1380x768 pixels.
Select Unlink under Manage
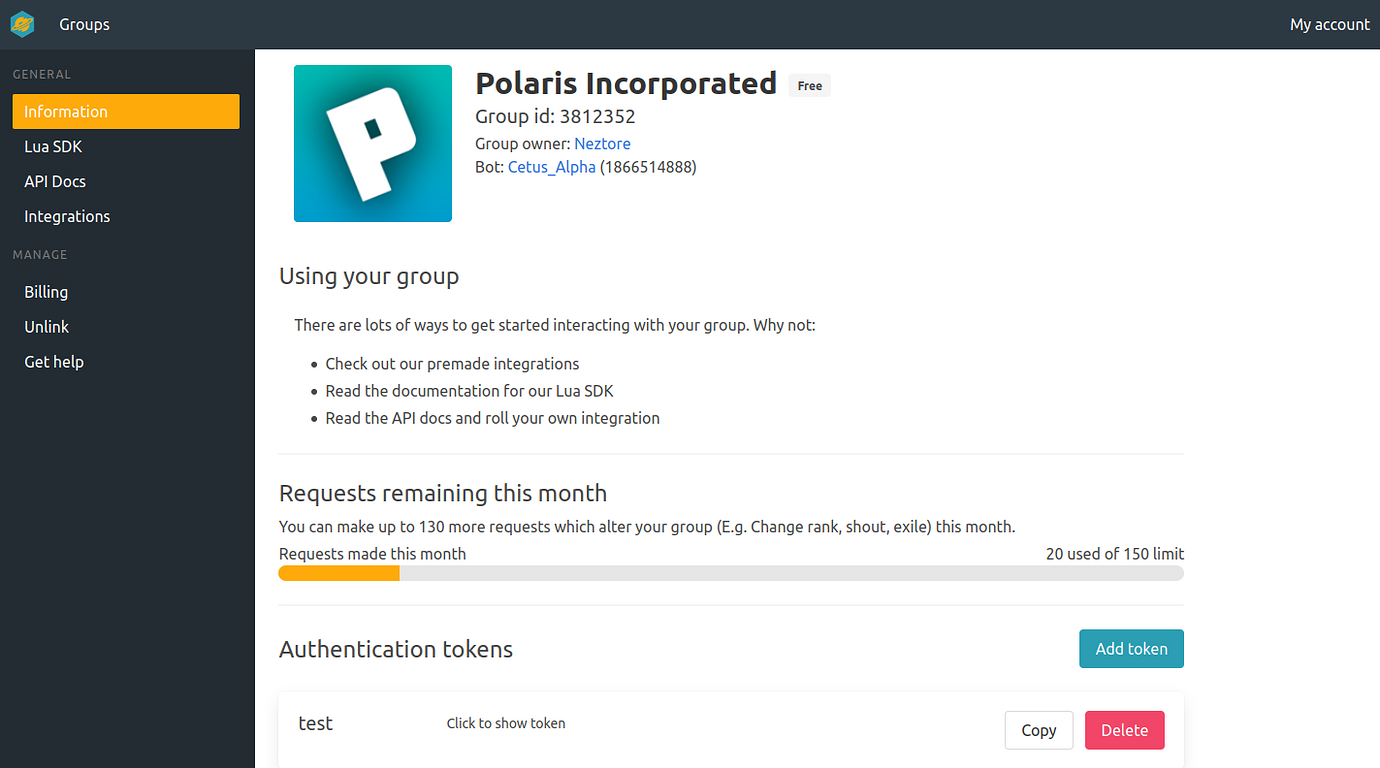click(46, 326)
